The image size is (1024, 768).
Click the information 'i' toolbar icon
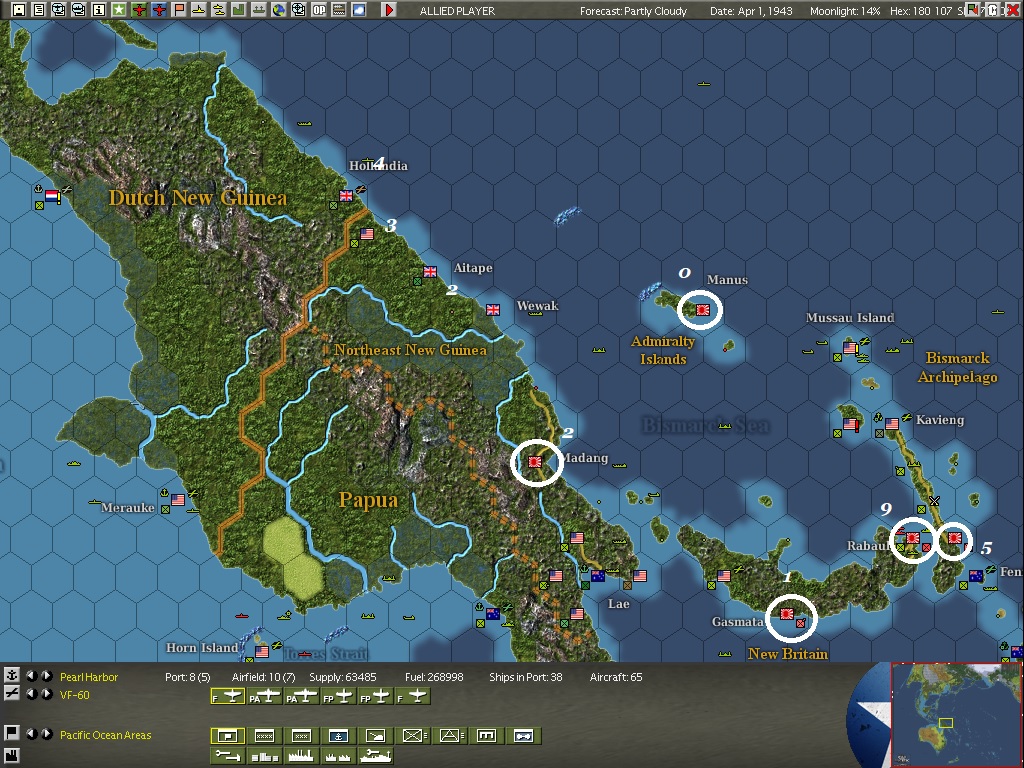tap(99, 9)
